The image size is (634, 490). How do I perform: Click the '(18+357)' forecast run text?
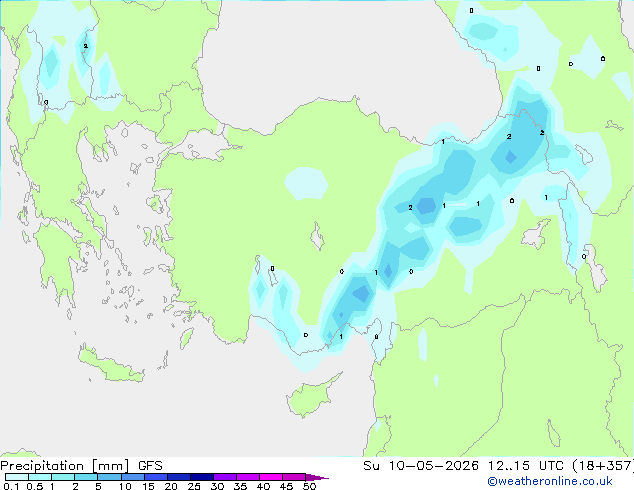[x=603, y=466]
